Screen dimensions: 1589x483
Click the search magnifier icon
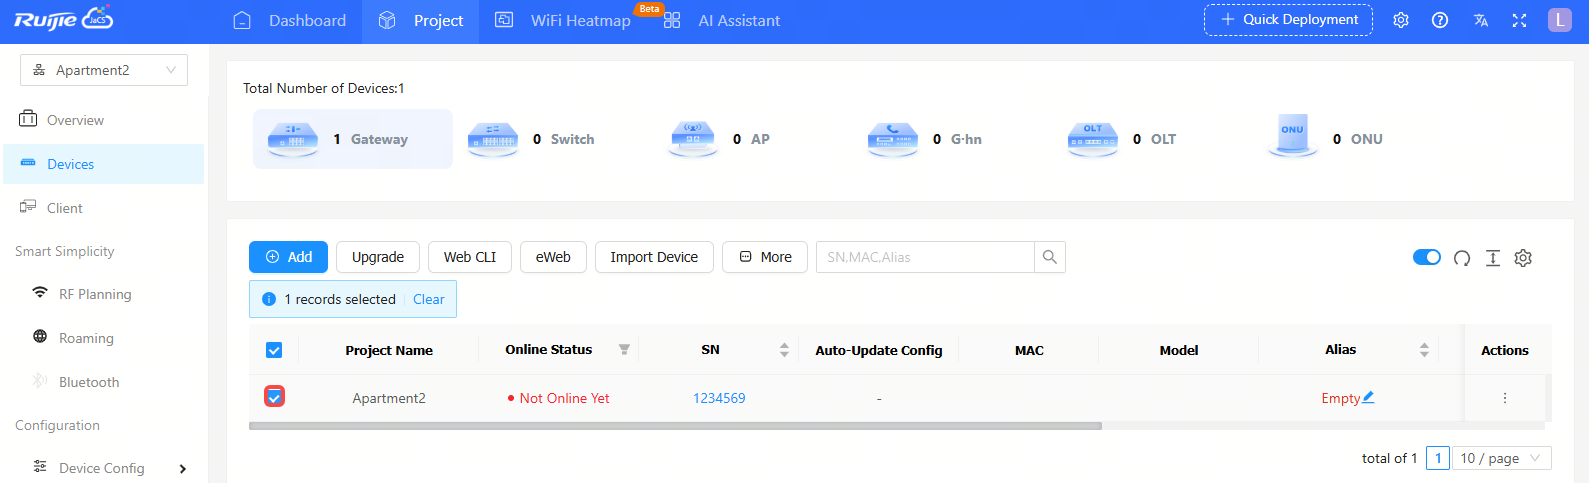coord(1049,257)
